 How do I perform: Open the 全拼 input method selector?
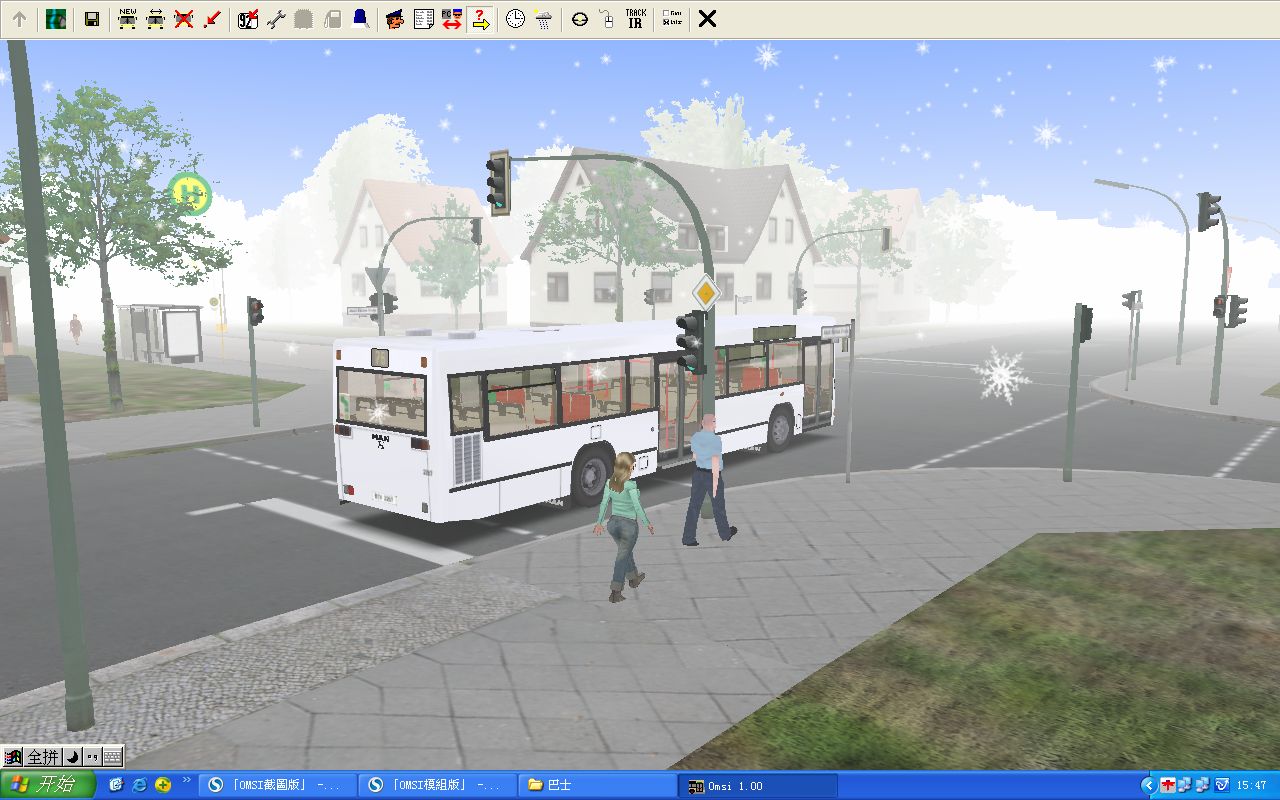[42, 757]
